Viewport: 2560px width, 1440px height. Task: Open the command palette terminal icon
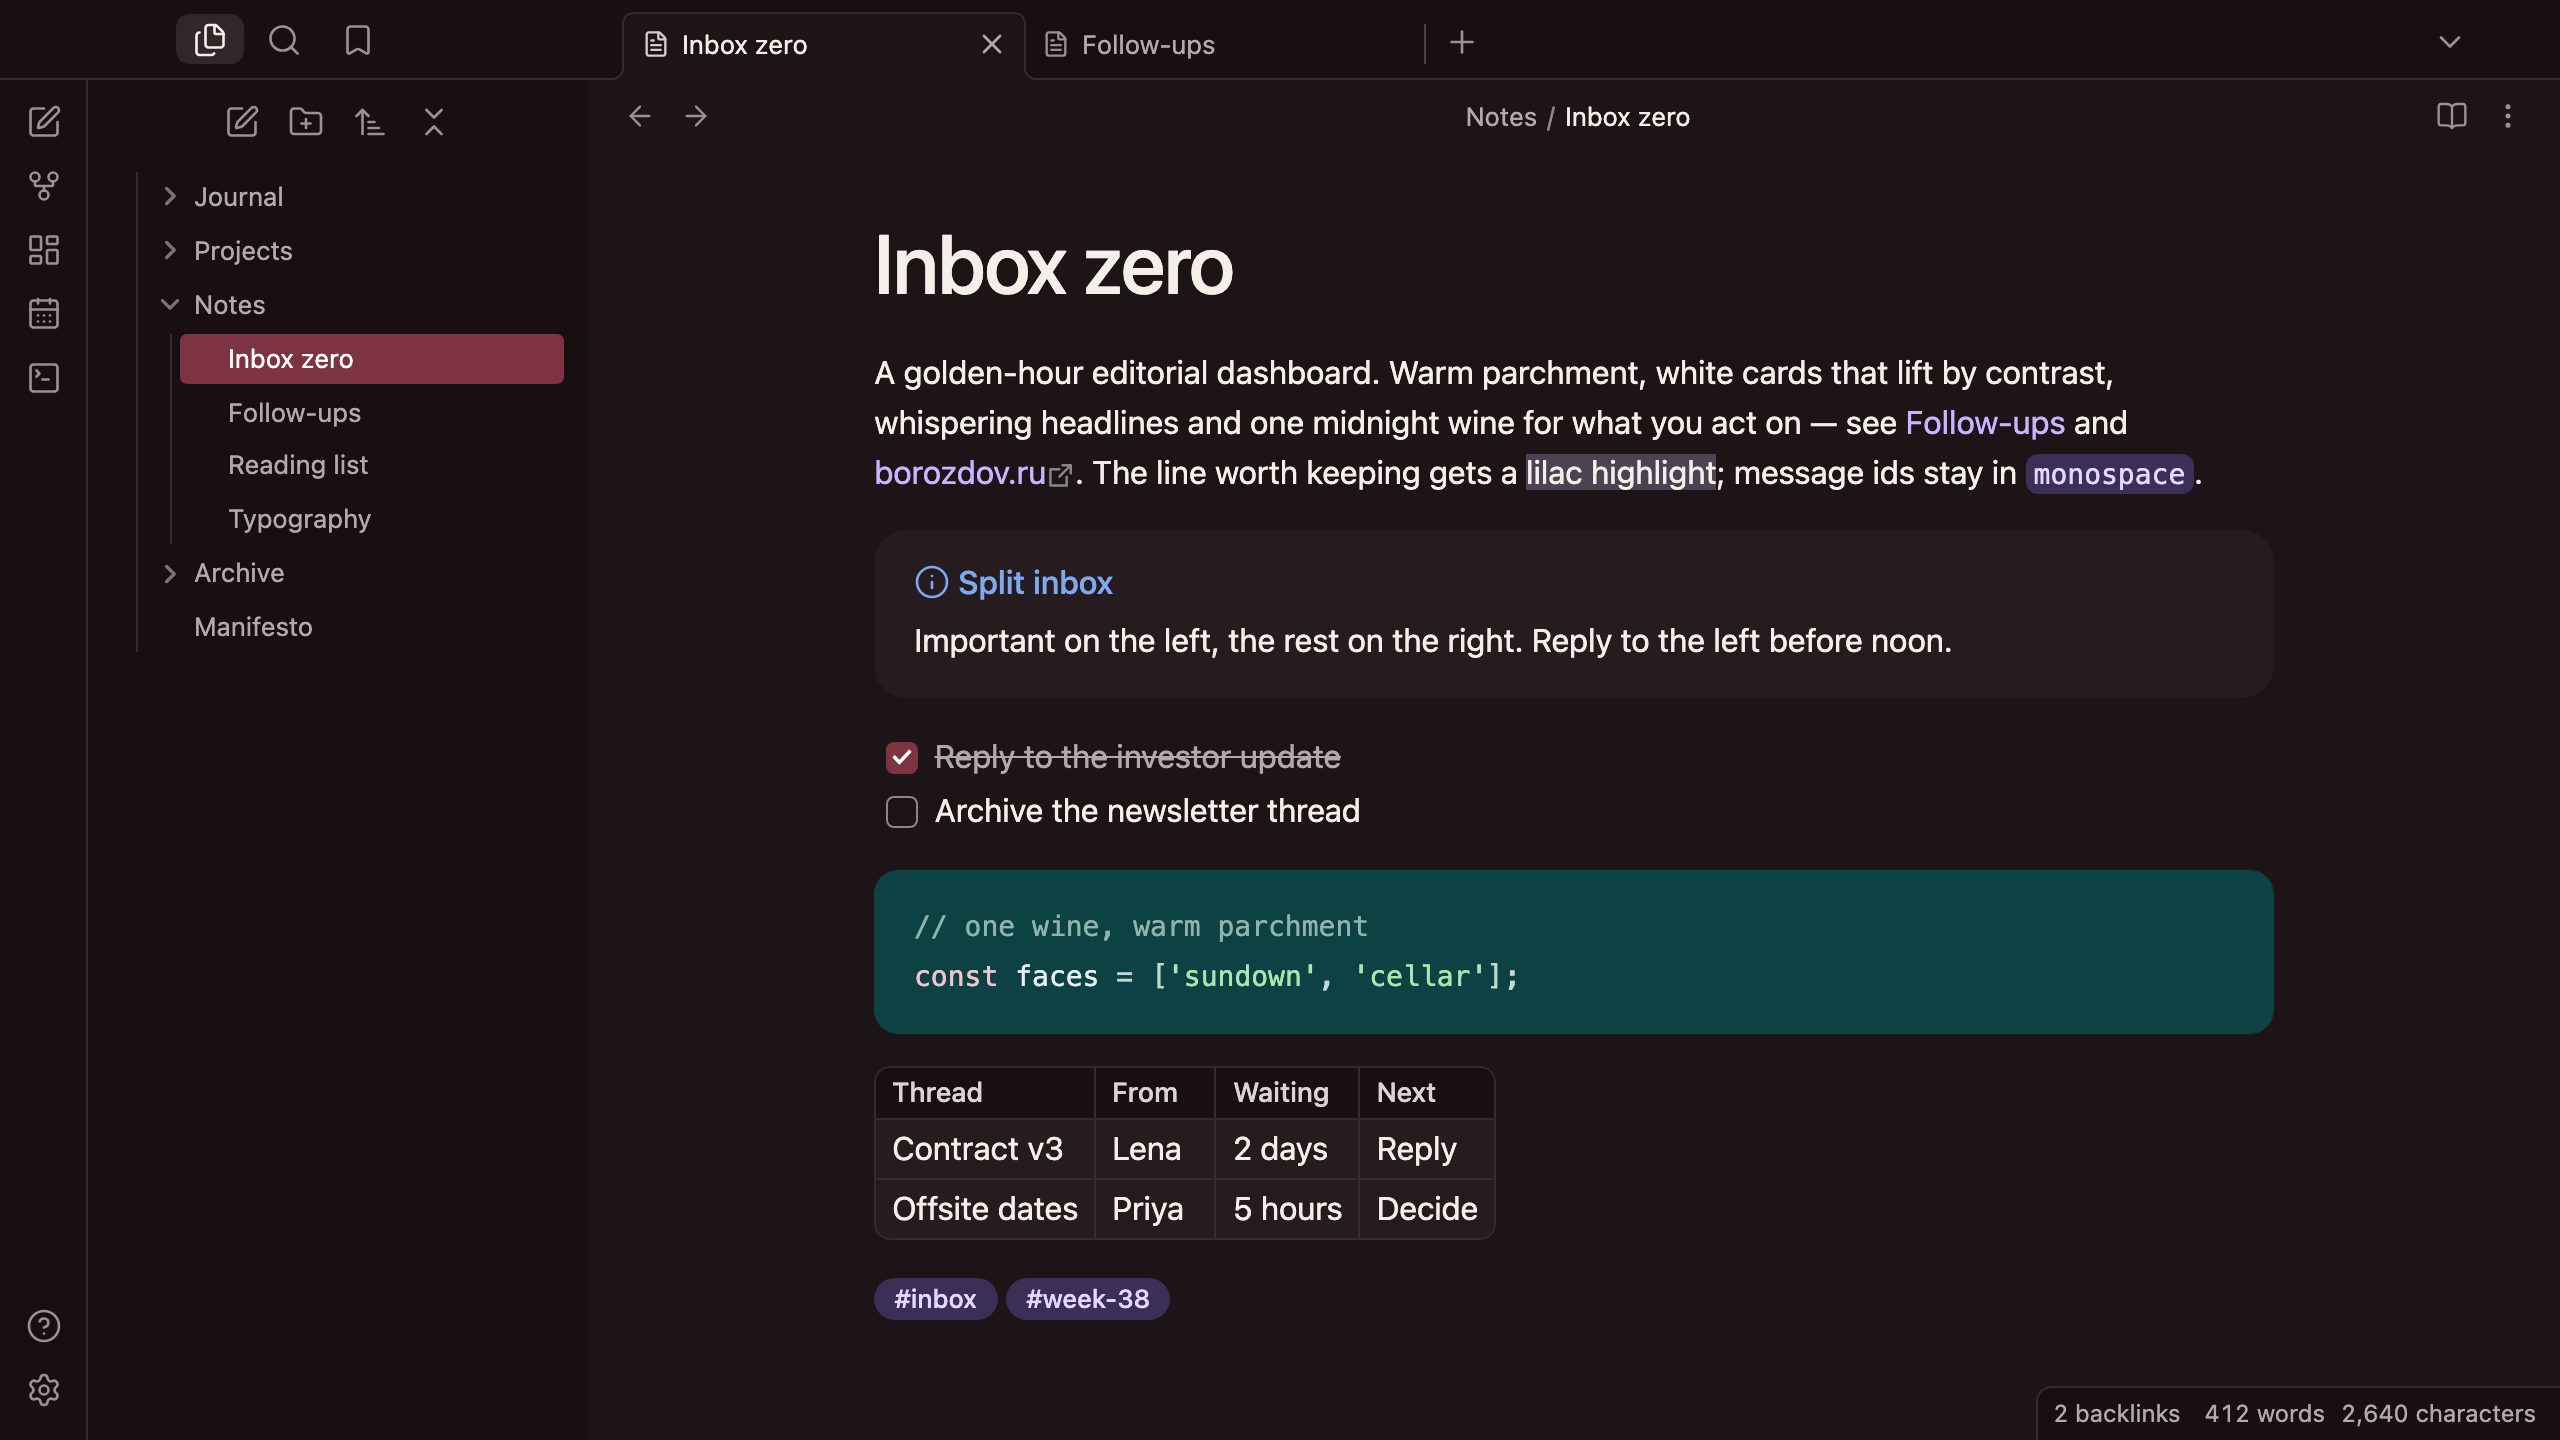point(44,378)
